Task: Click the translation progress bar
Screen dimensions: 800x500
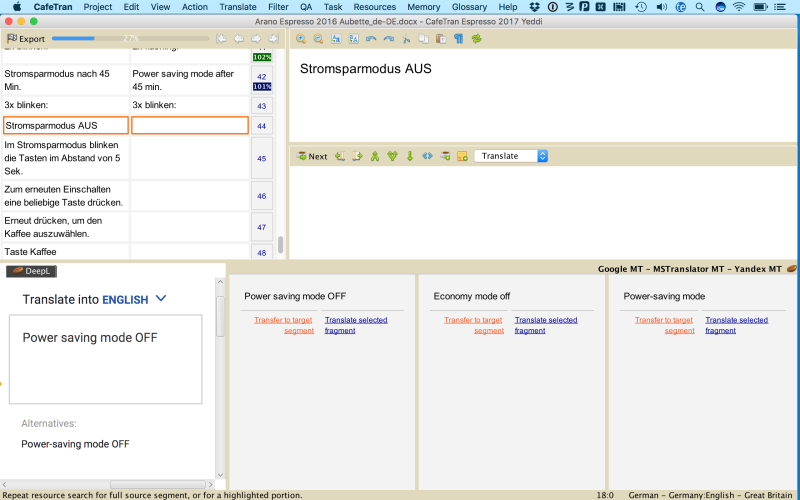Action: (131, 38)
